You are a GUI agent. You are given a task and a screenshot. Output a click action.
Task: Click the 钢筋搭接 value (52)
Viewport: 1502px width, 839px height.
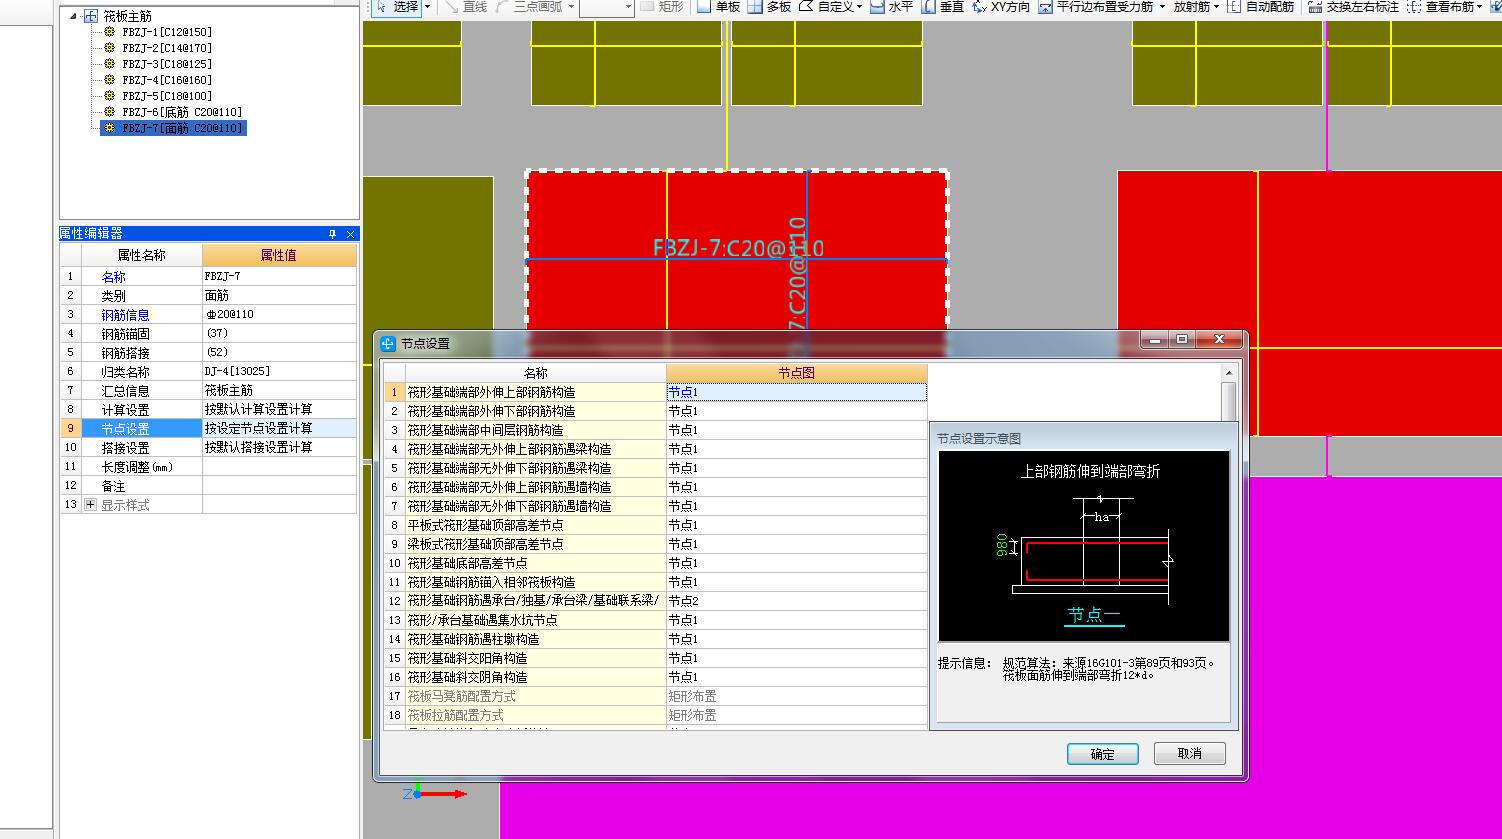[x=279, y=353]
